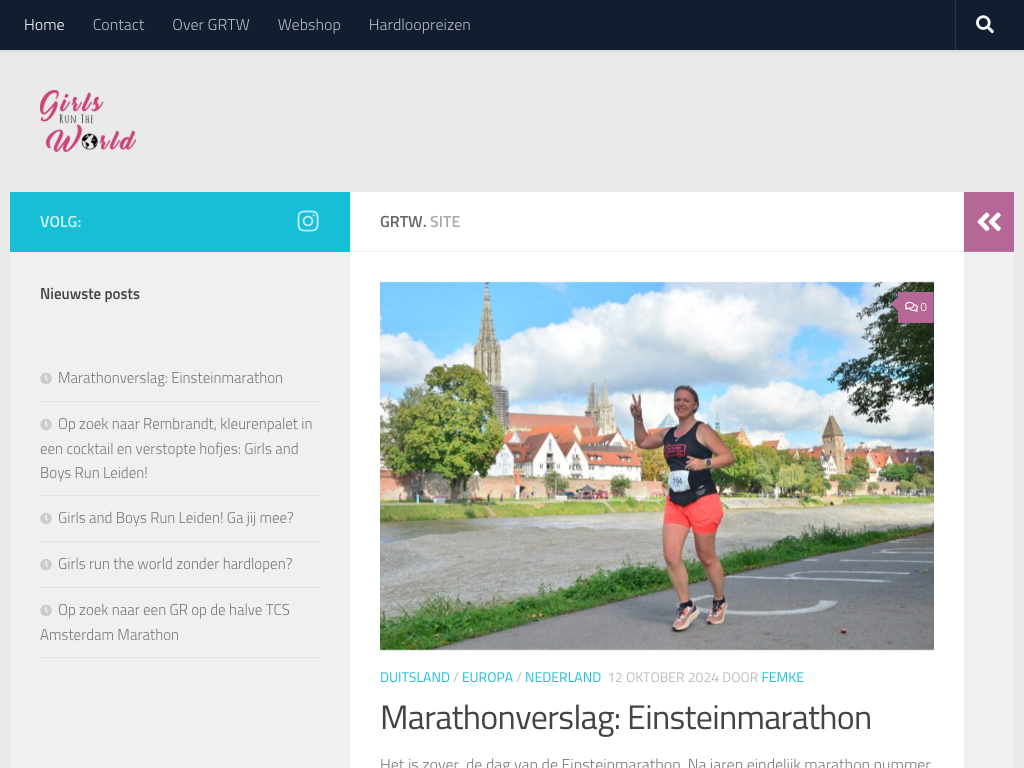This screenshot has height=768, width=1024.
Task: Read 'Girls and Boys Run Leiden! Ga jij mee?'
Action: click(x=175, y=518)
